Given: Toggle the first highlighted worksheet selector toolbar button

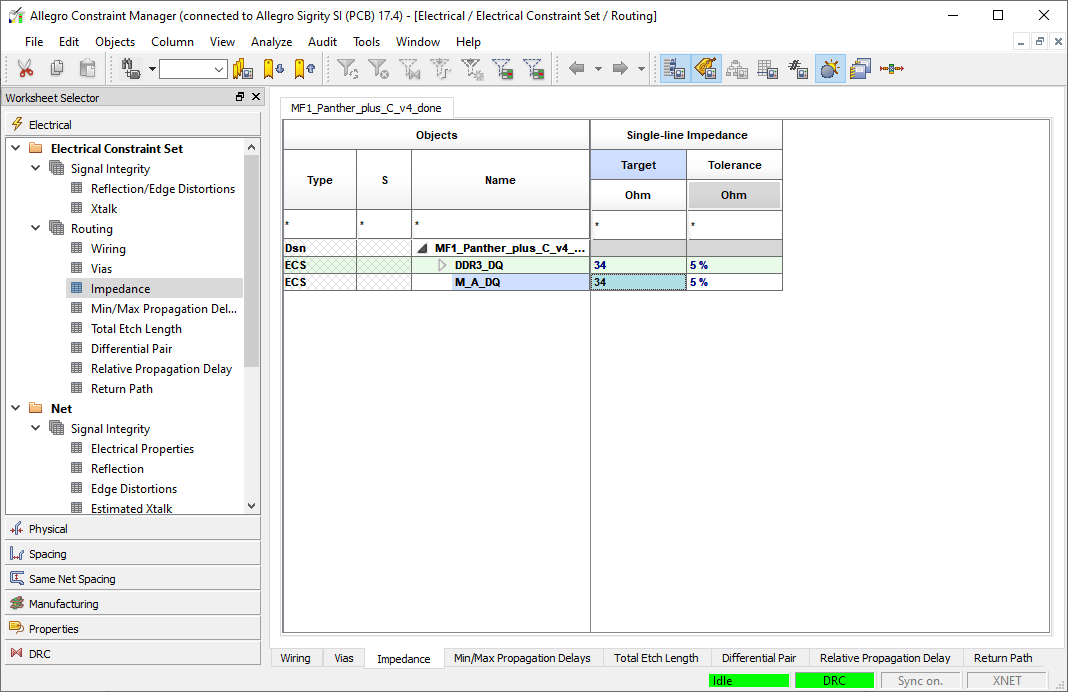Looking at the screenshot, I should 675,69.
